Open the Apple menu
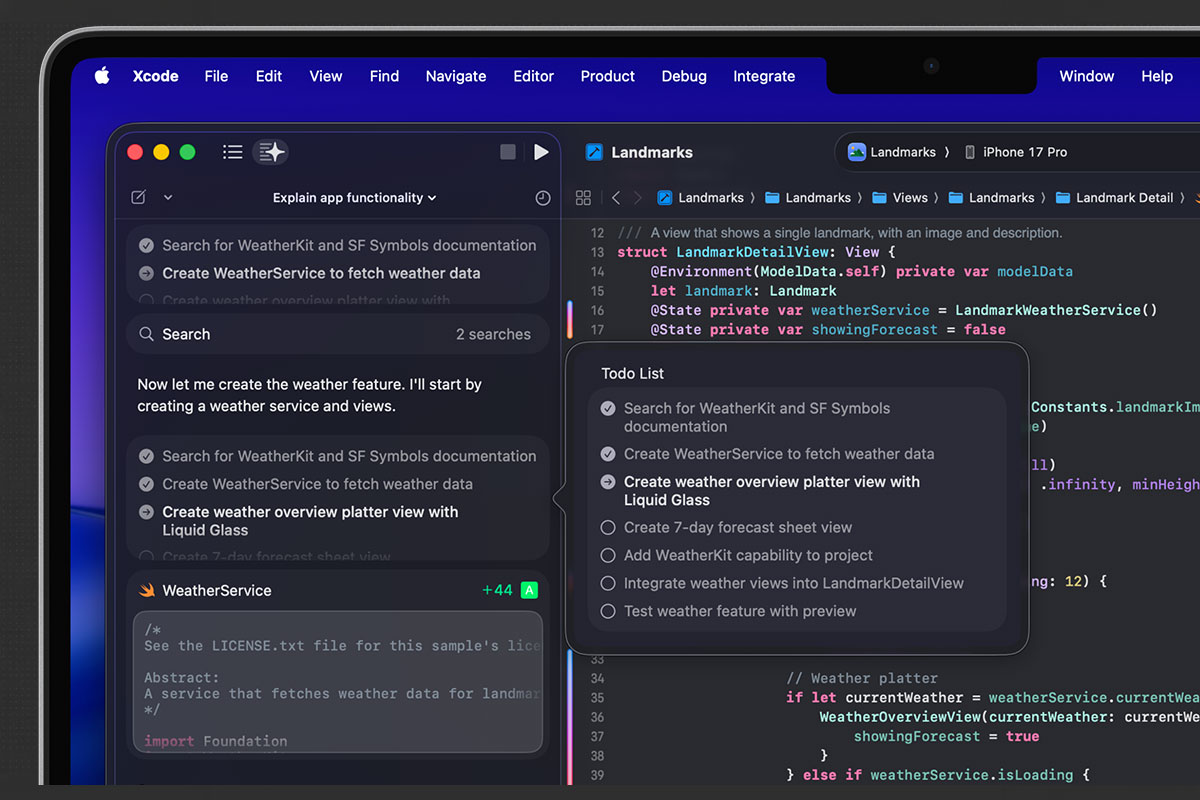Image resolution: width=1200 pixels, height=800 pixels. point(102,76)
